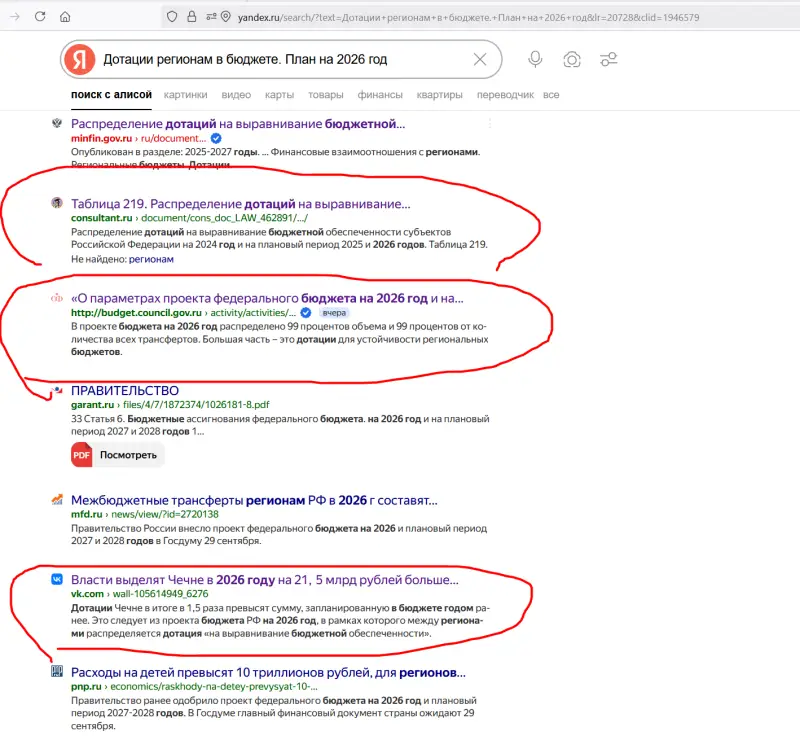Open the 'Таблица 219' consultant.ru result
The width and height of the screenshot is (800, 749).
[240, 204]
